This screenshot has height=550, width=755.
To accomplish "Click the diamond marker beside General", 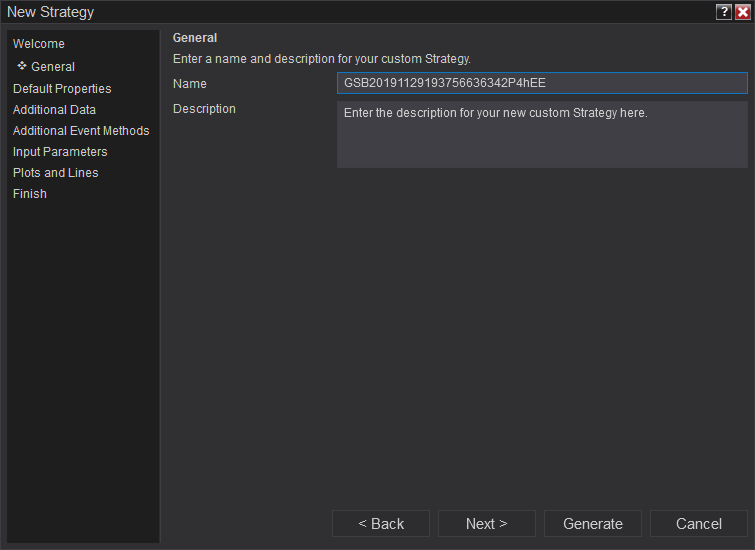I will pyautogui.click(x=22, y=66).
